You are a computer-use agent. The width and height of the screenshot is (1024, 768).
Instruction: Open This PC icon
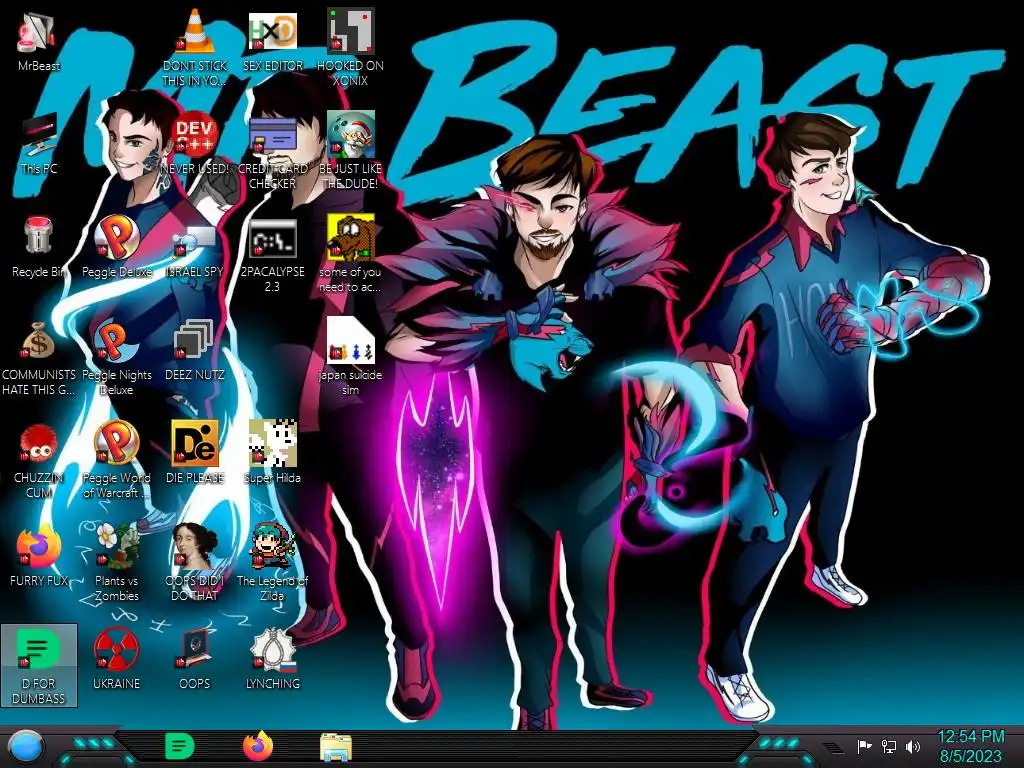38,135
